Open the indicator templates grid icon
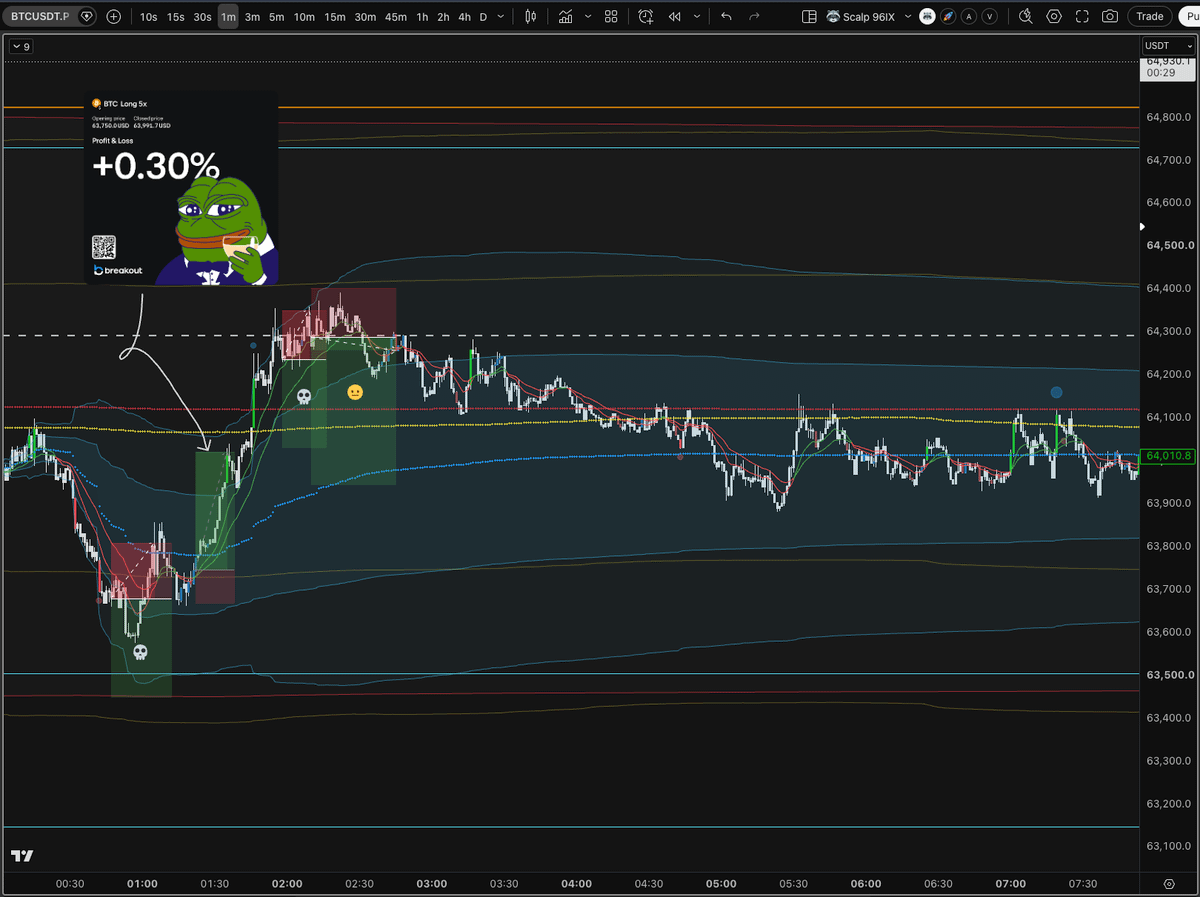The height and width of the screenshot is (897, 1200). click(610, 16)
